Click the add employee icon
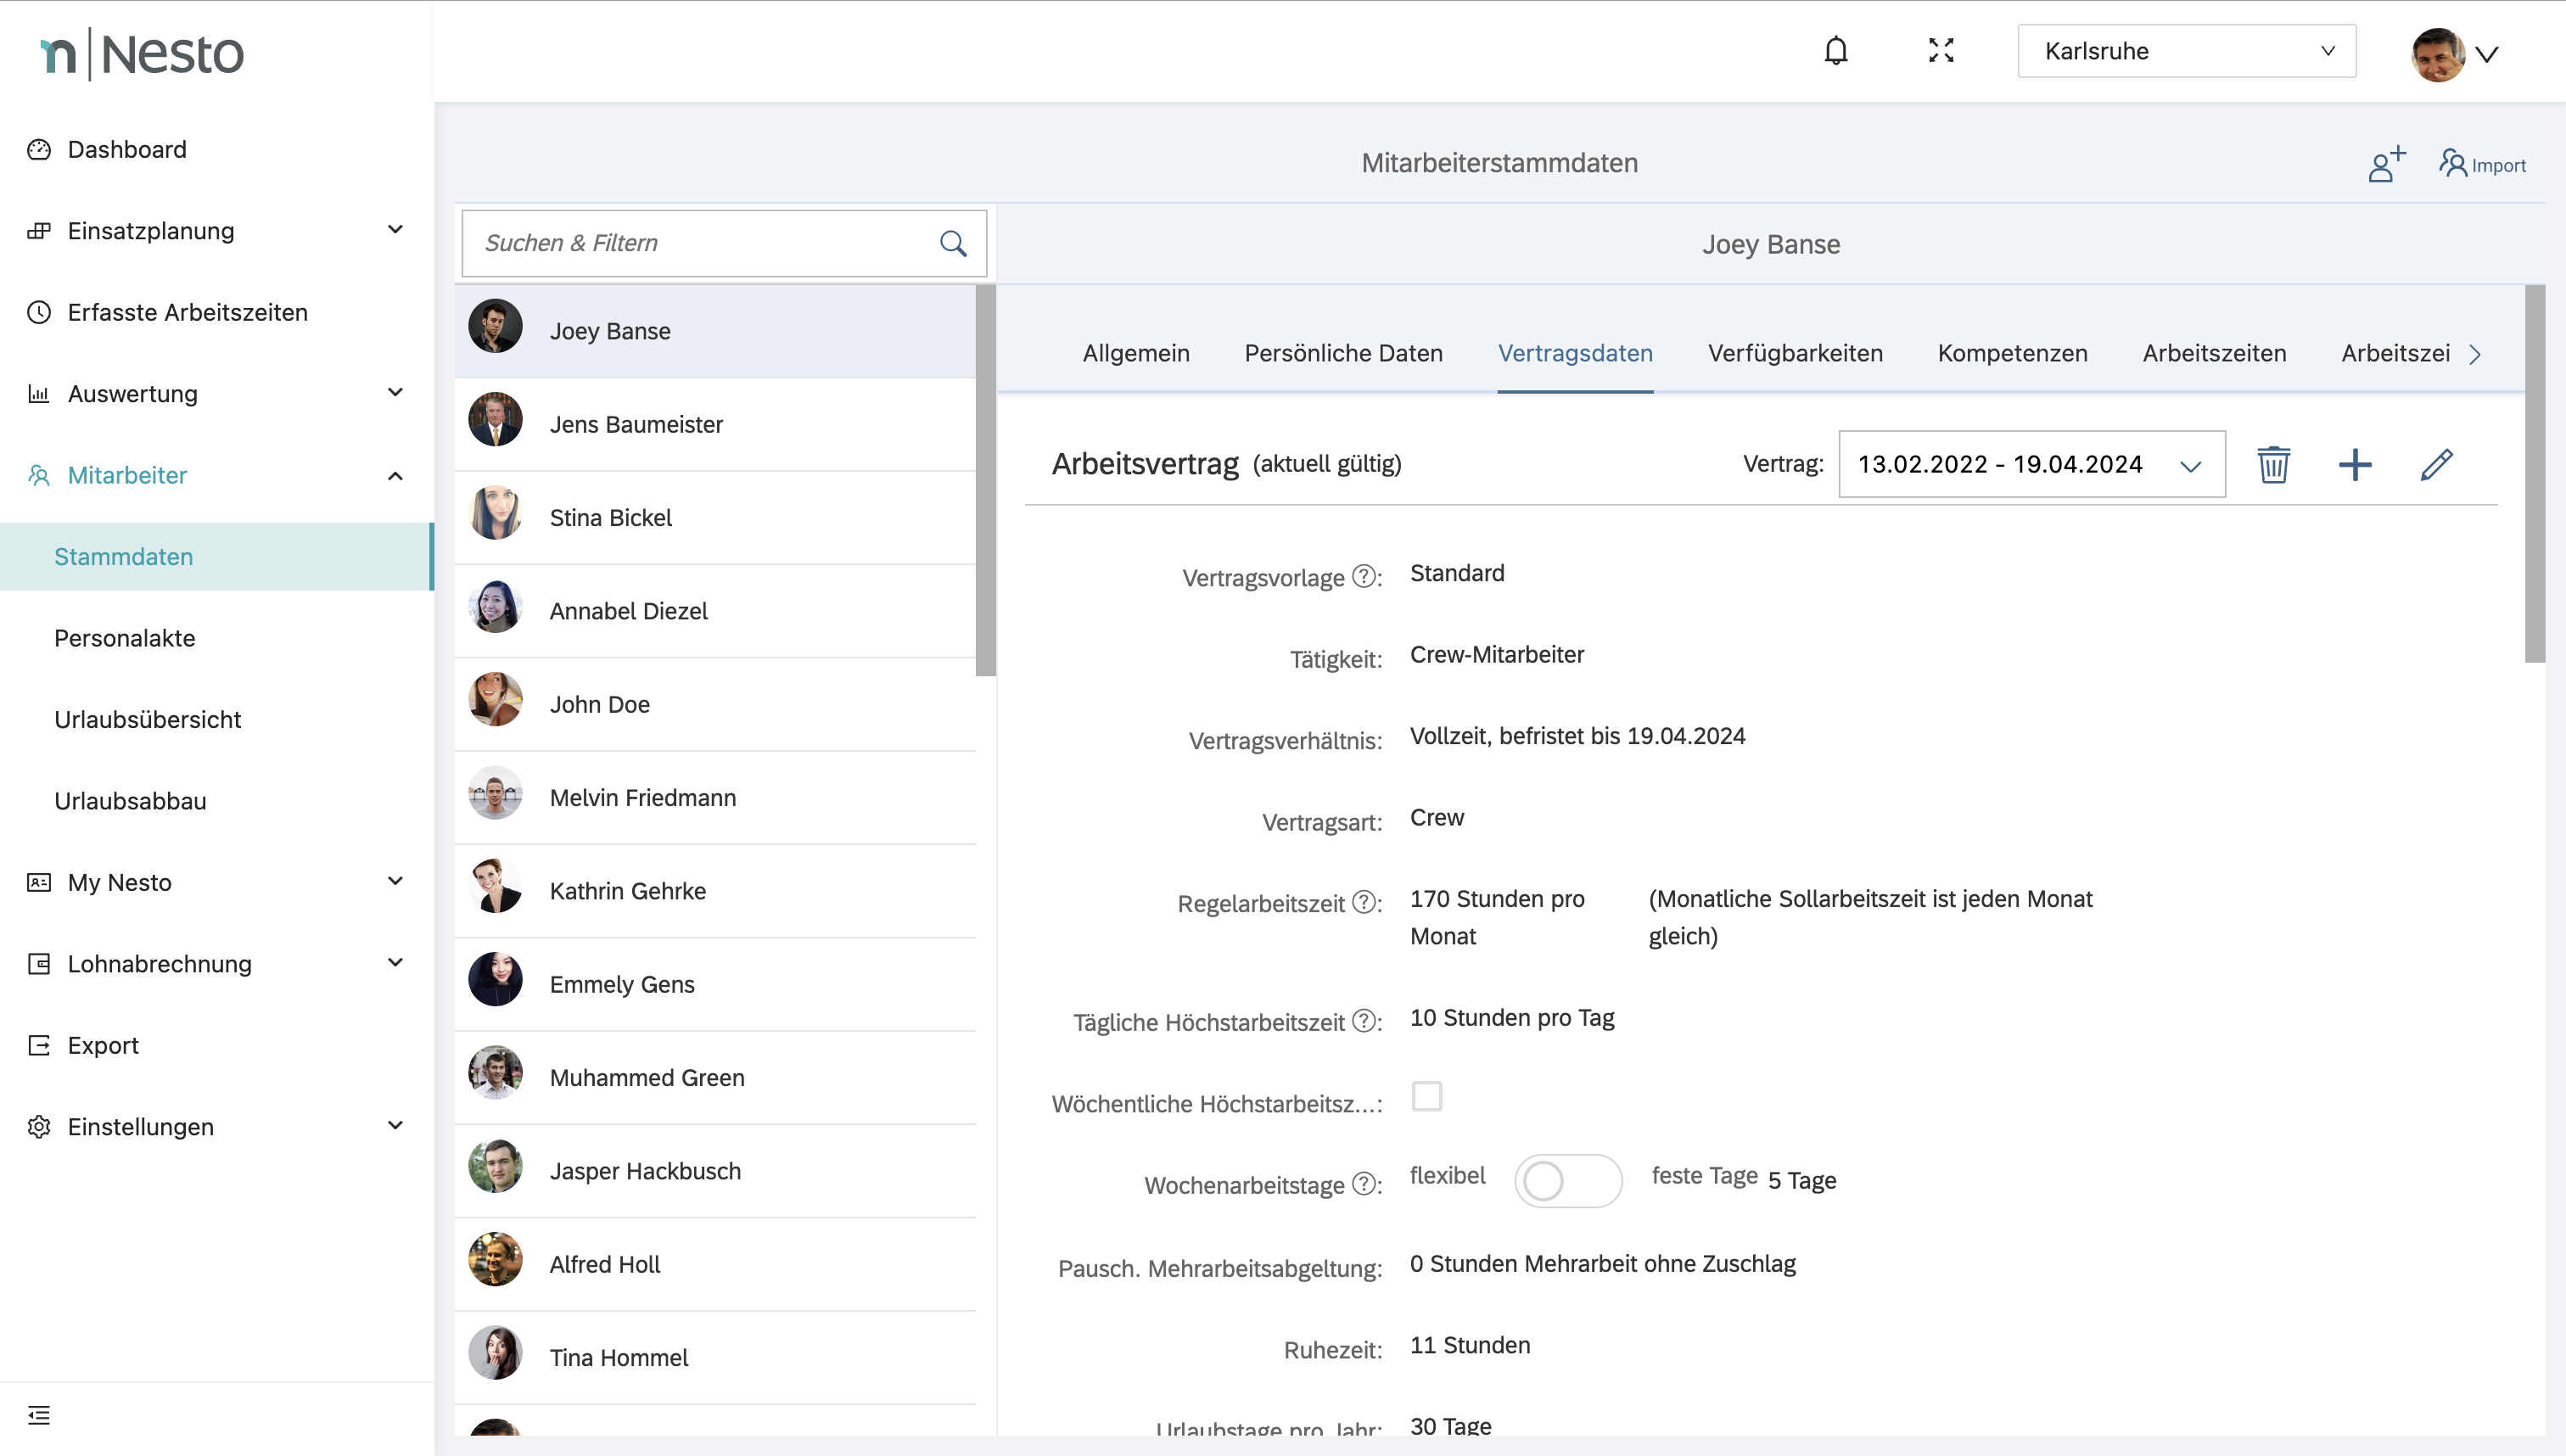Viewport: 2566px width, 1456px height. [2386, 164]
